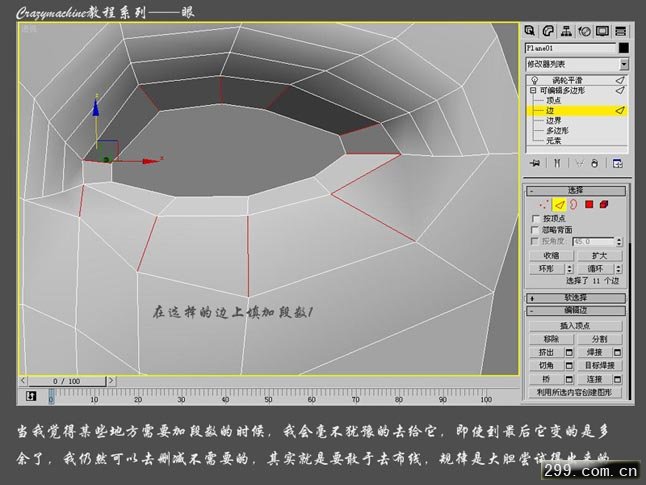Image resolution: width=646 pixels, height=485 pixels.
Task: Click the 移除 button
Action: click(x=551, y=340)
